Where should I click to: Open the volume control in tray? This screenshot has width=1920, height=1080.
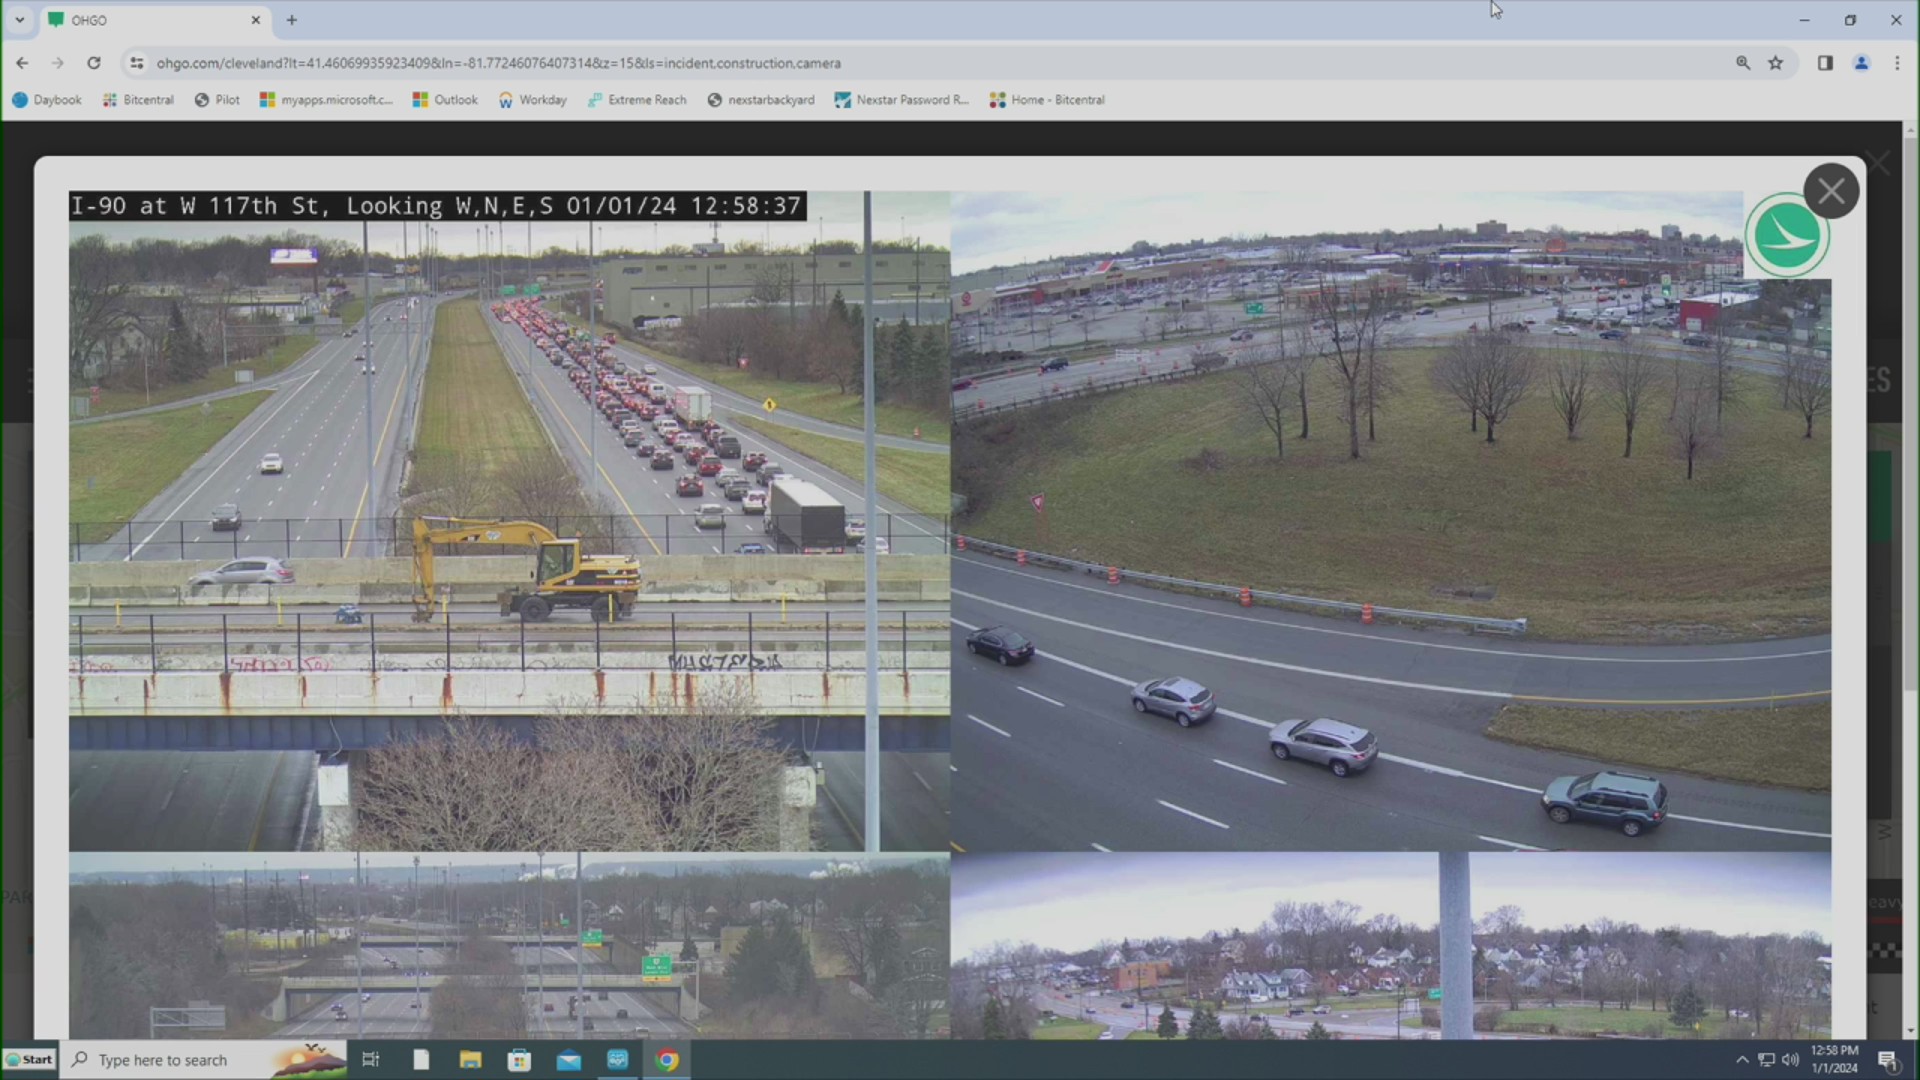pos(1790,1060)
